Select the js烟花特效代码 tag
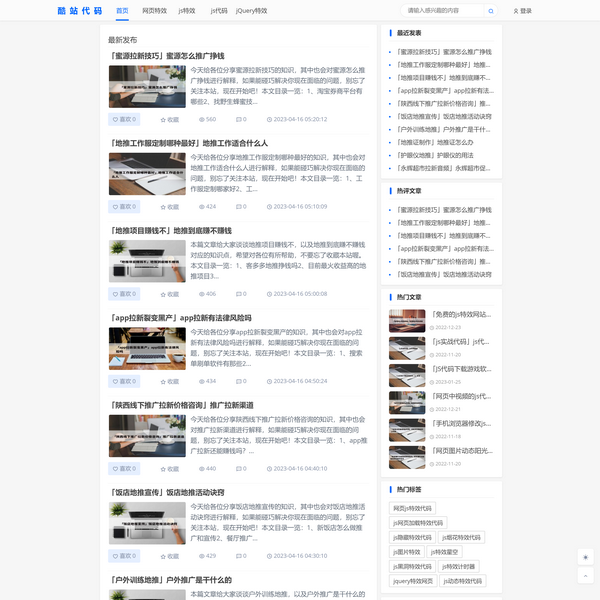Image resolution: width=600 pixels, height=600 pixels. 461,537
